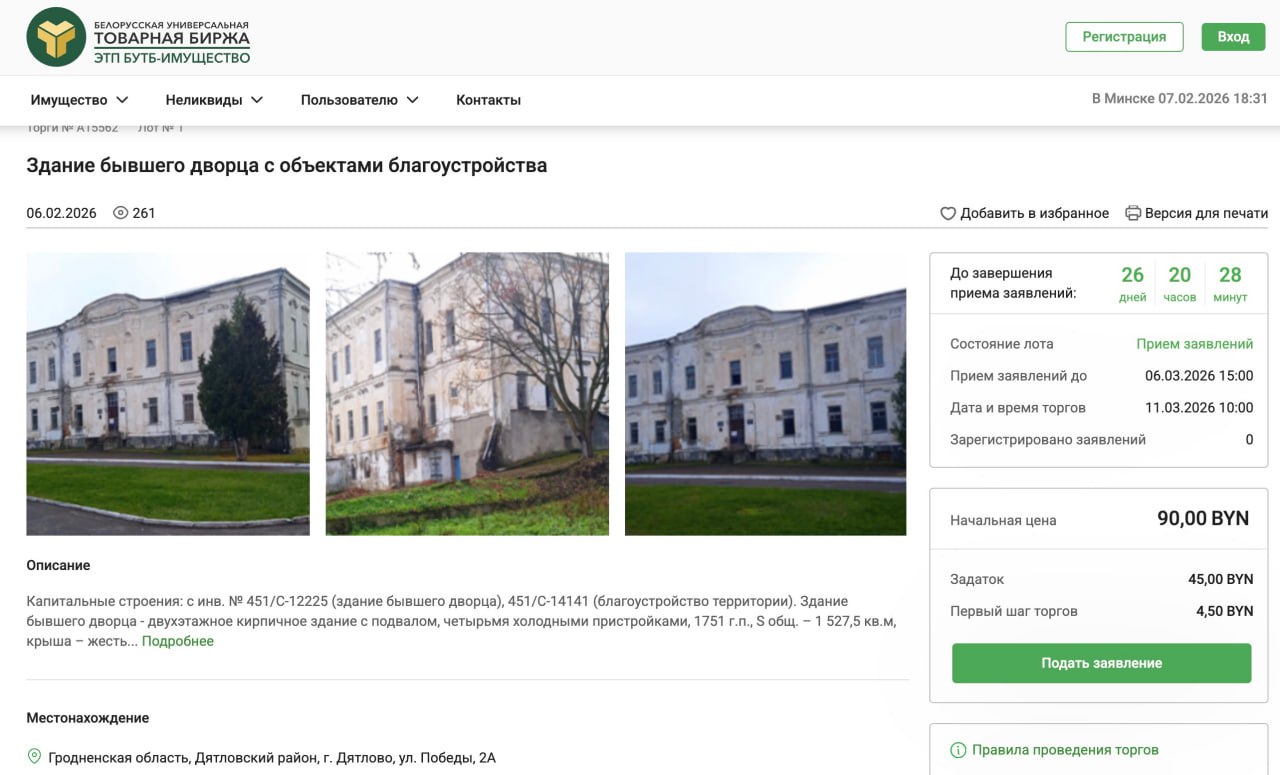
Task: Click the info icon beside auction rules
Action: (x=958, y=750)
